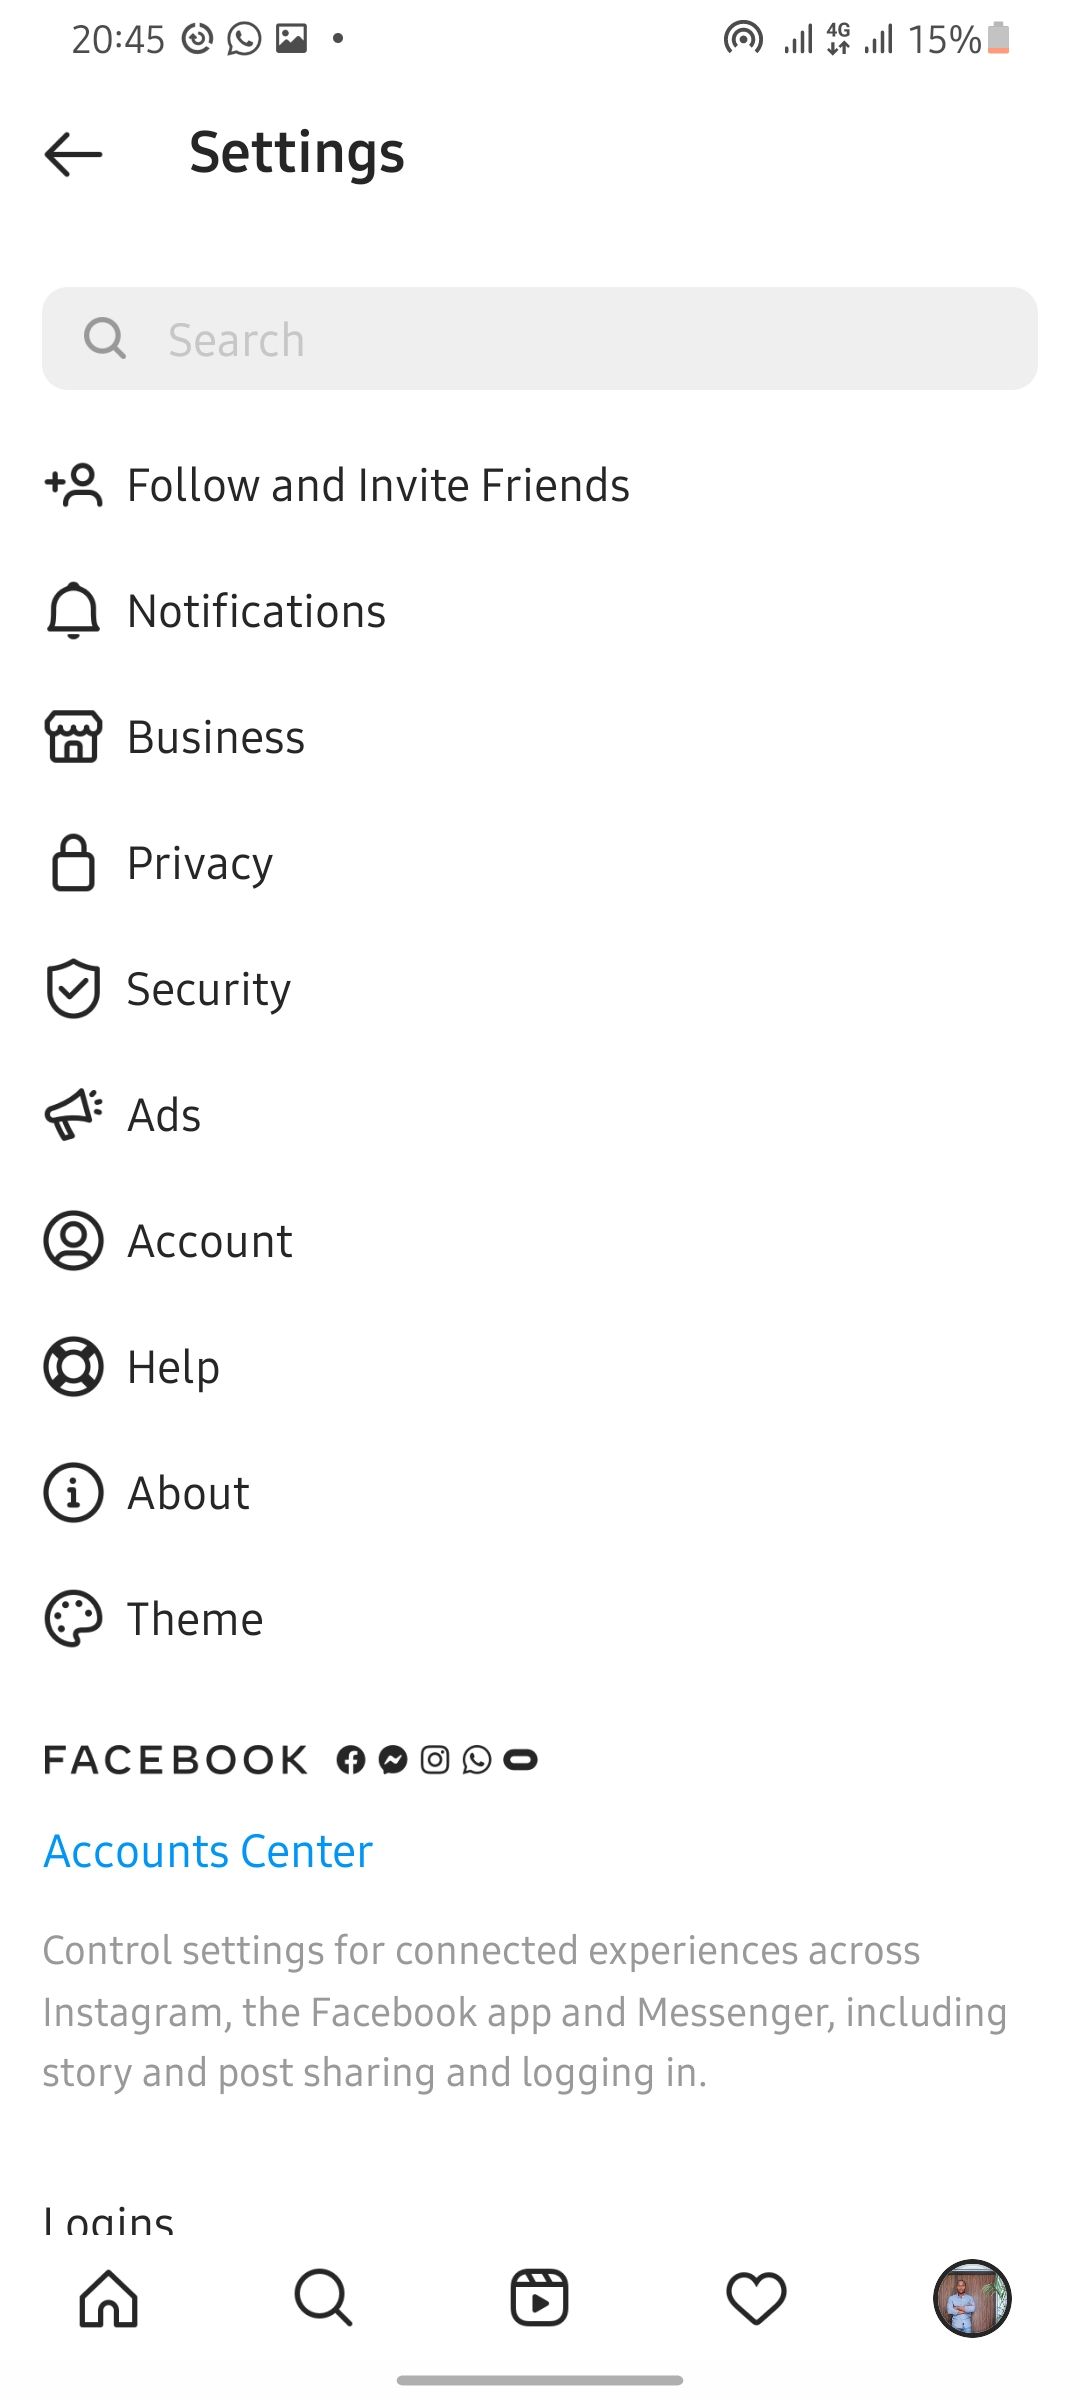Tap the Theme palette icon
This screenshot has width=1080, height=2400.
coord(73,1619)
